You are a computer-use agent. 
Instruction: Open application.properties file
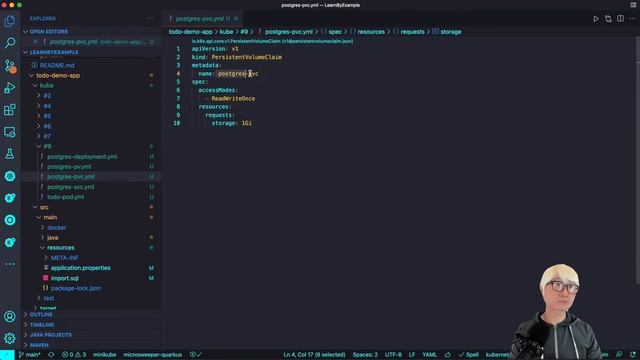click(80, 268)
